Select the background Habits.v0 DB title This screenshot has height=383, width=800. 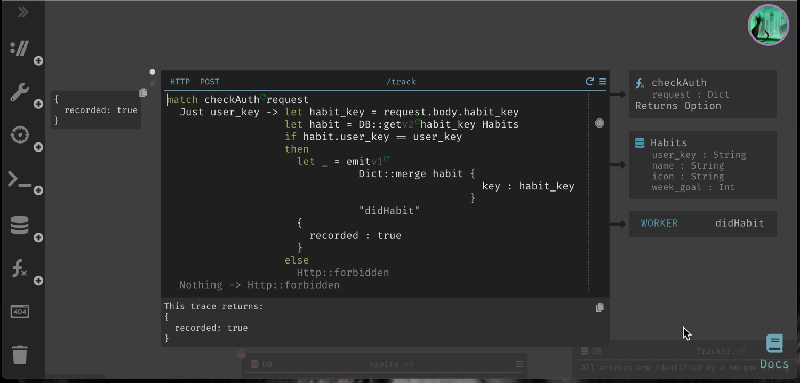click(x=391, y=365)
